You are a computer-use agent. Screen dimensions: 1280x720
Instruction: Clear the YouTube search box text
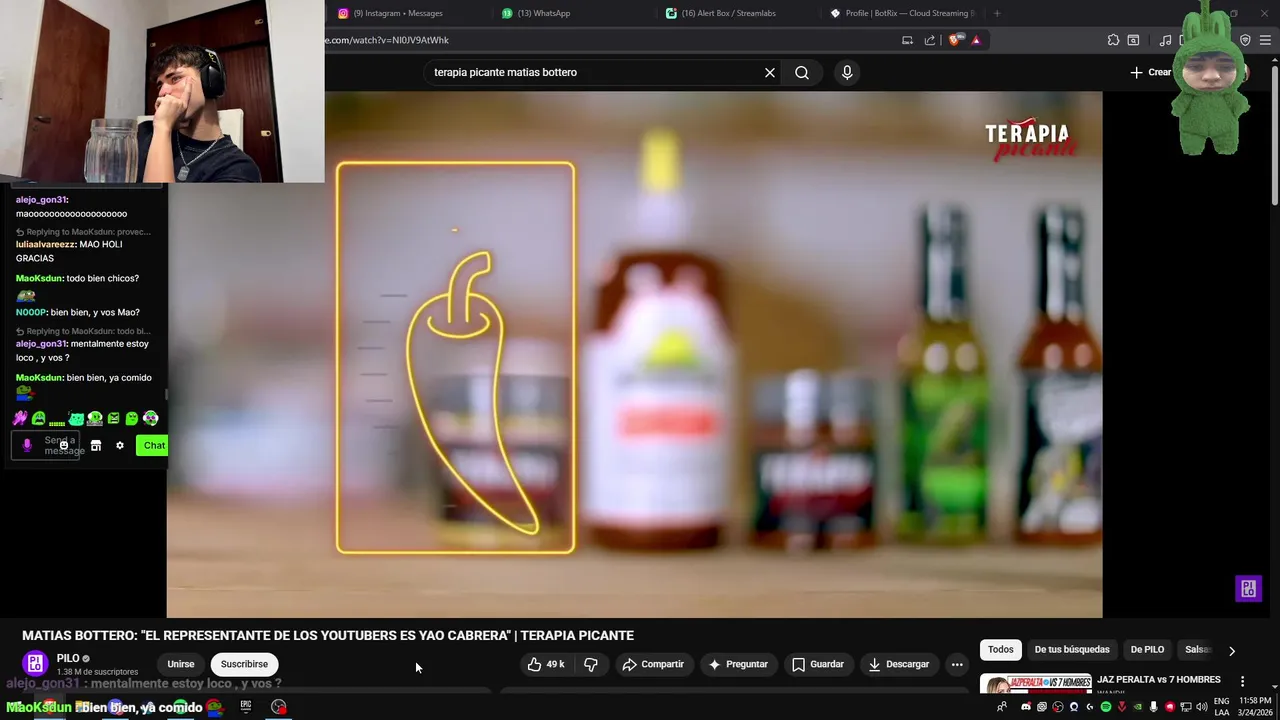pyautogui.click(x=770, y=72)
